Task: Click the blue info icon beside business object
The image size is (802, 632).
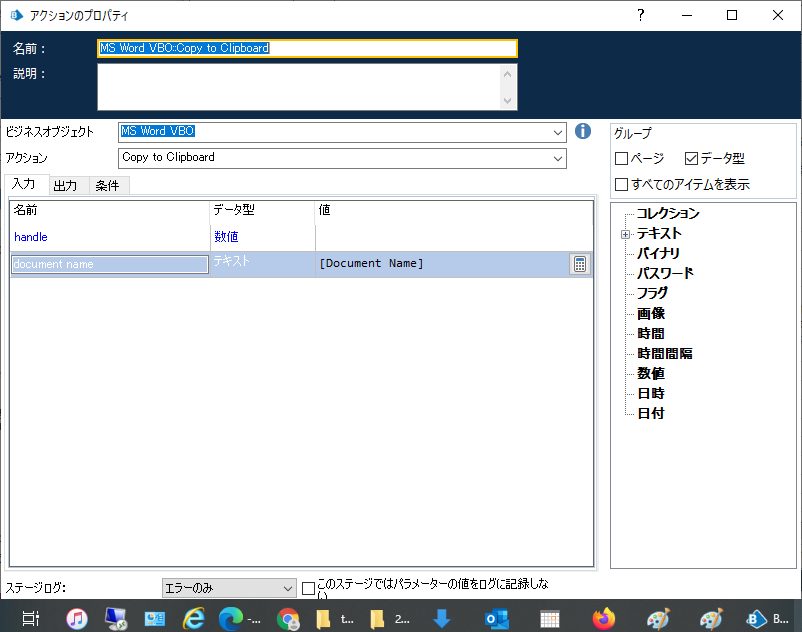Action: (x=583, y=132)
